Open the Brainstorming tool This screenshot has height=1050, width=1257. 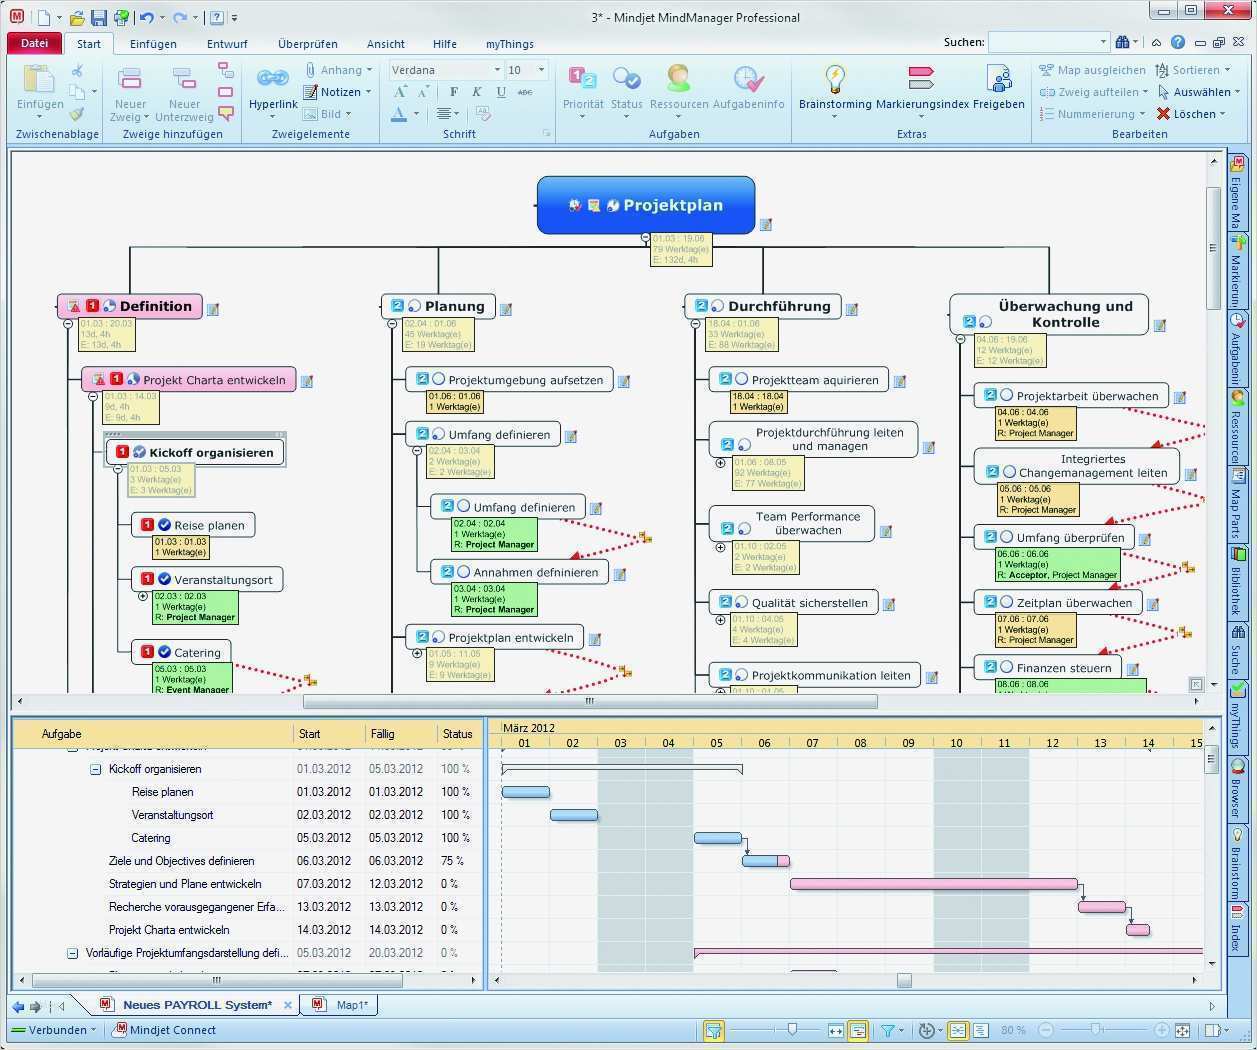[x=835, y=88]
